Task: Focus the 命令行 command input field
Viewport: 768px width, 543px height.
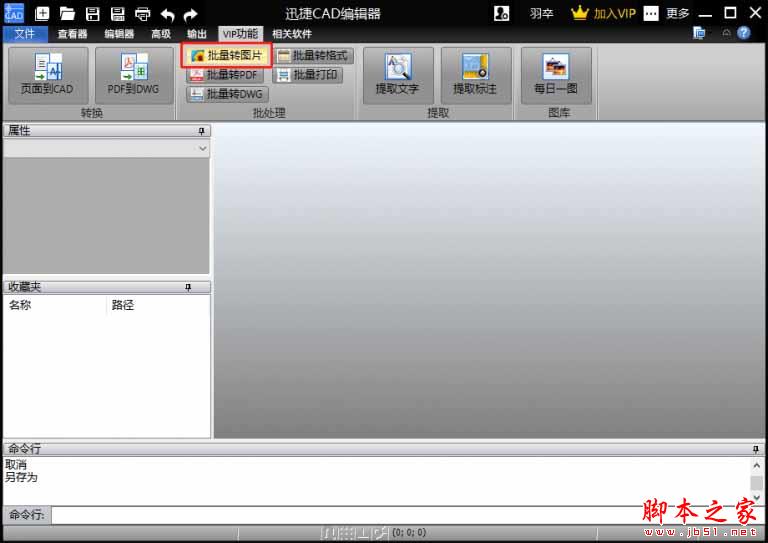Action: (x=408, y=515)
